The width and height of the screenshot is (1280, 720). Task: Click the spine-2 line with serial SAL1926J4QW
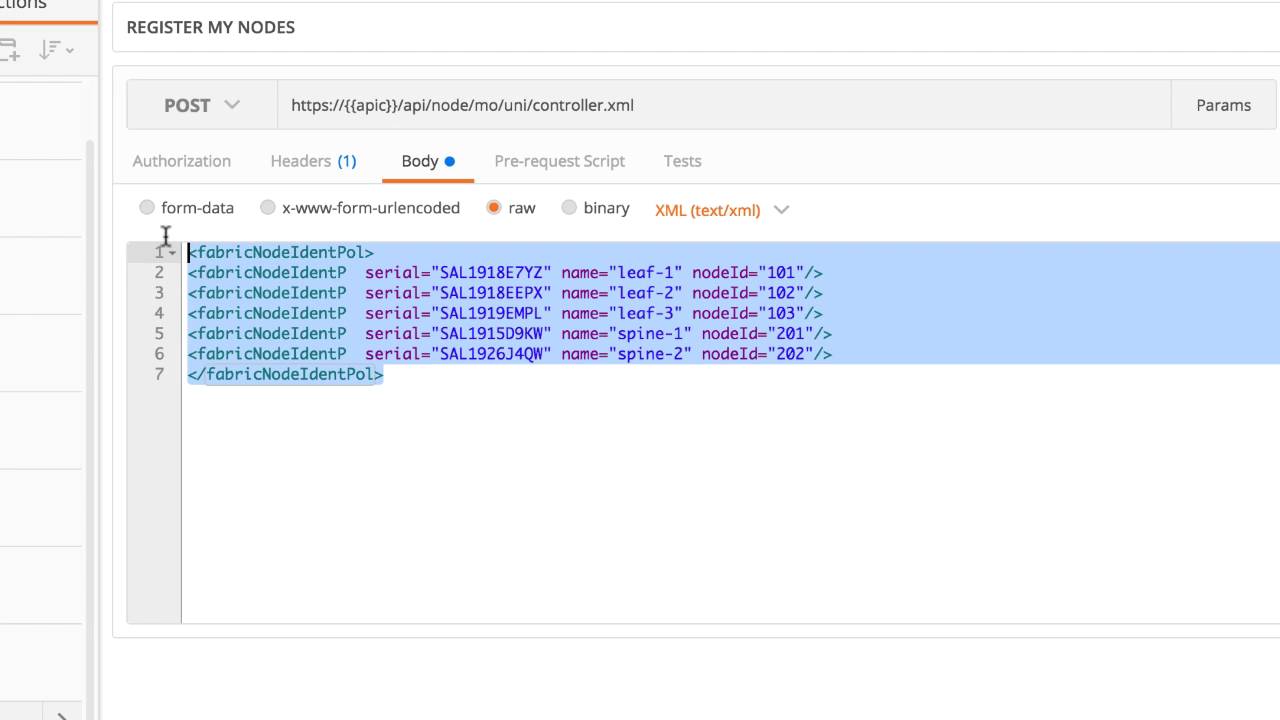(509, 354)
